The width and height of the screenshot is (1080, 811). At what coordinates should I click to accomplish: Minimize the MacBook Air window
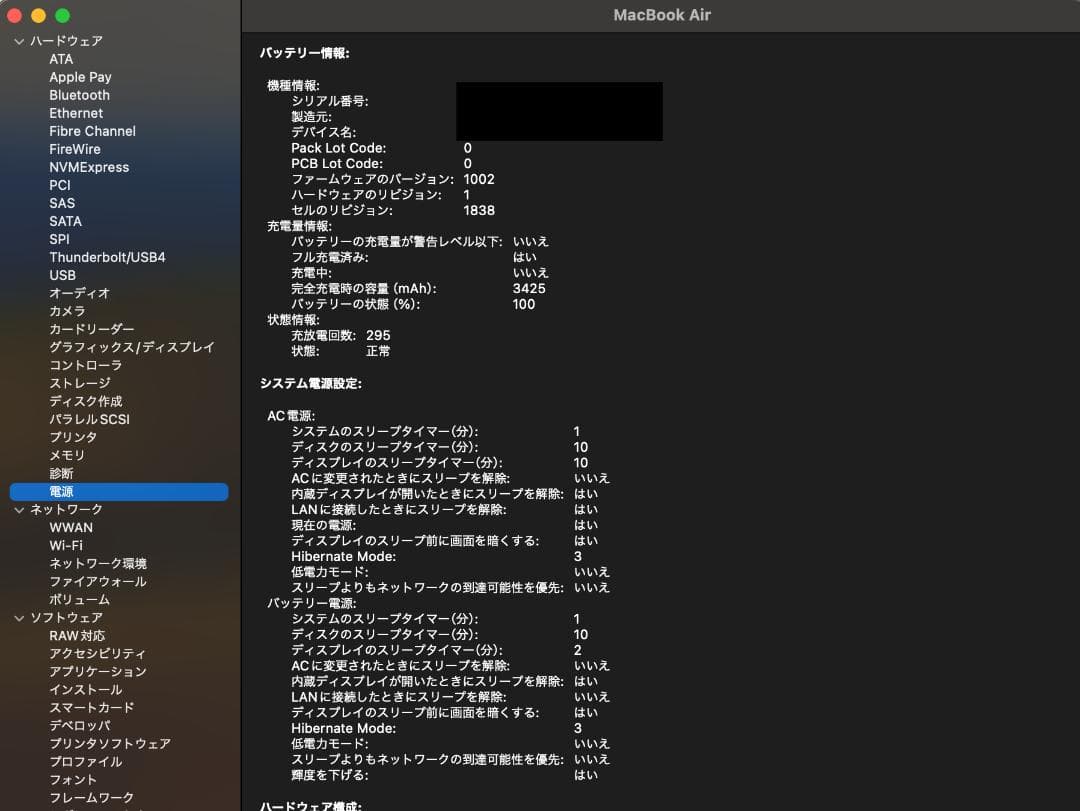pyautogui.click(x=38, y=15)
